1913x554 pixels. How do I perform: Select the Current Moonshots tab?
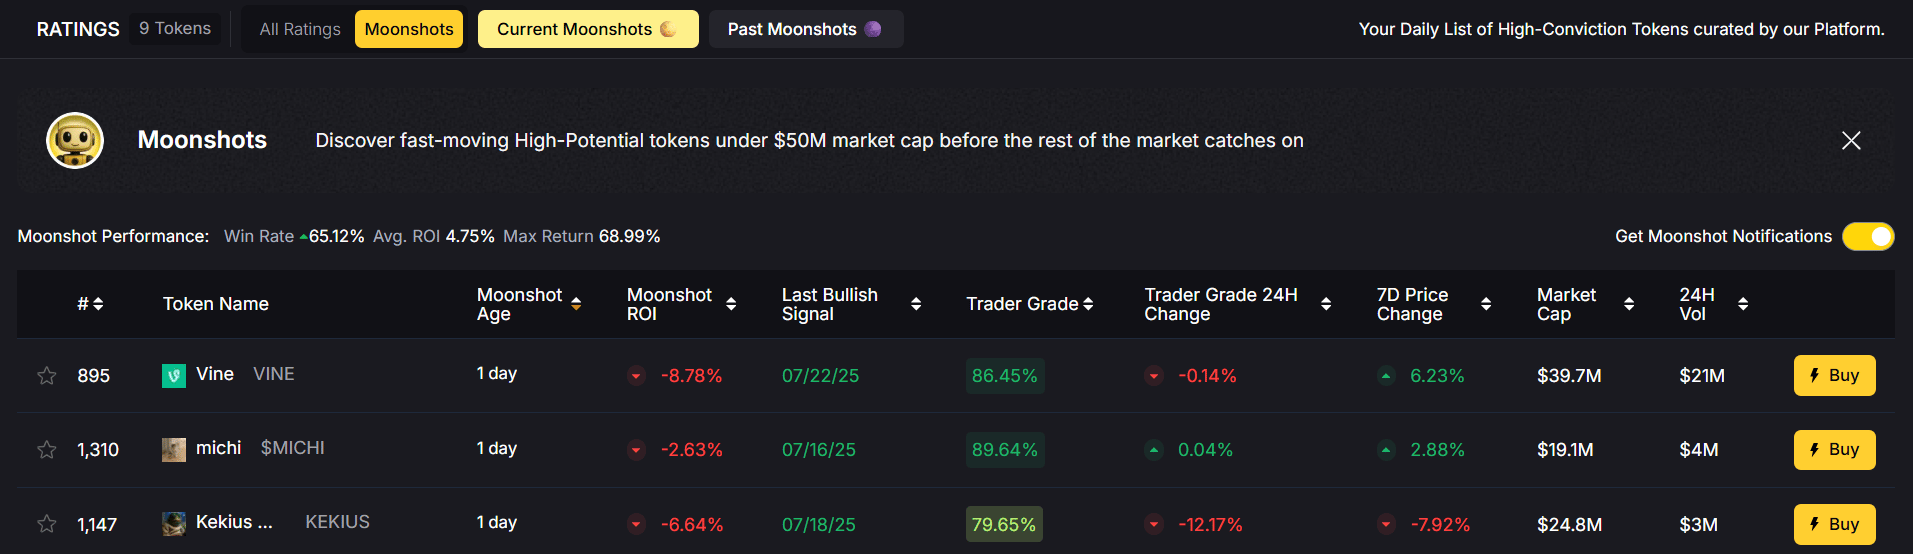[587, 29]
